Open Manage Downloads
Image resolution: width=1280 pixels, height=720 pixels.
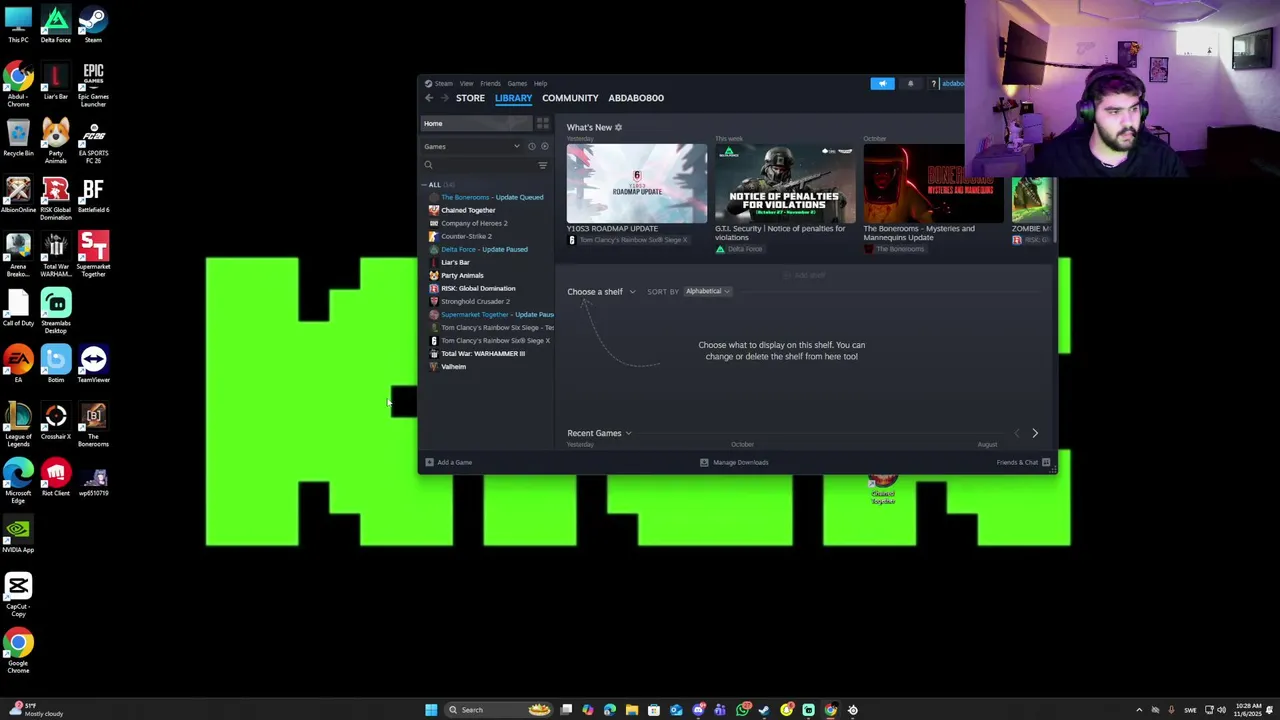tap(734, 462)
